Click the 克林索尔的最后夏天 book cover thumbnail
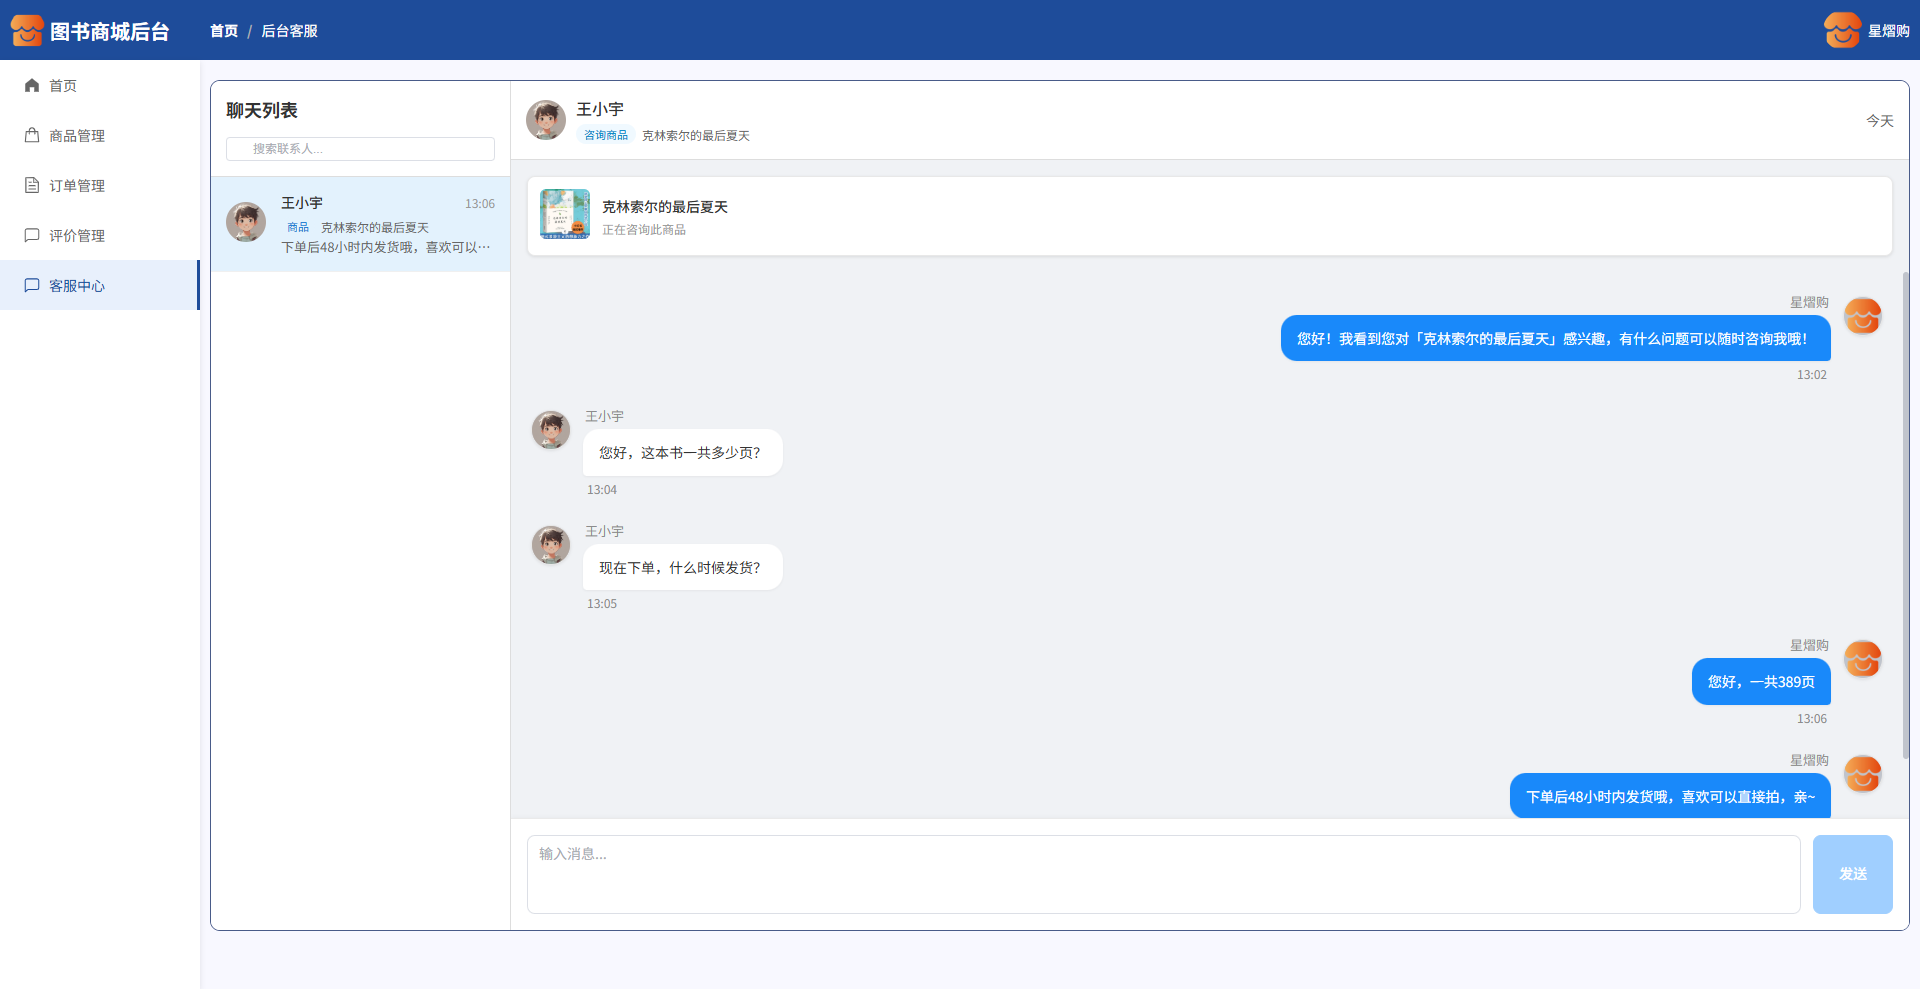The image size is (1920, 989). tap(565, 215)
